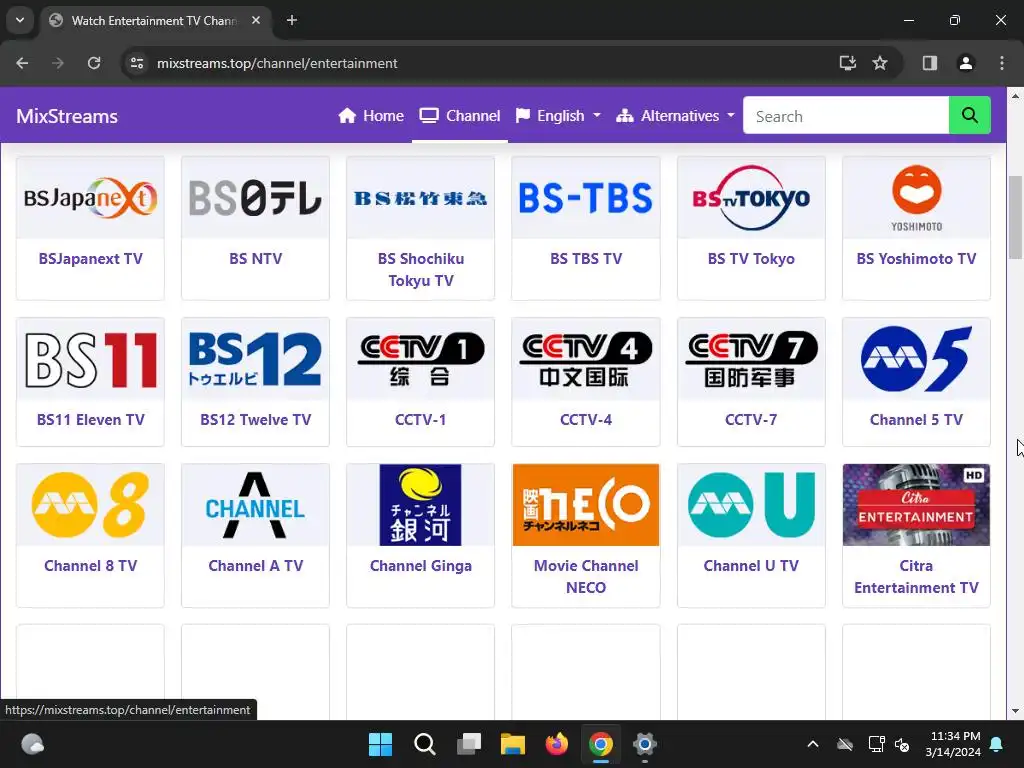Open the teal Channel U logo

(751, 505)
